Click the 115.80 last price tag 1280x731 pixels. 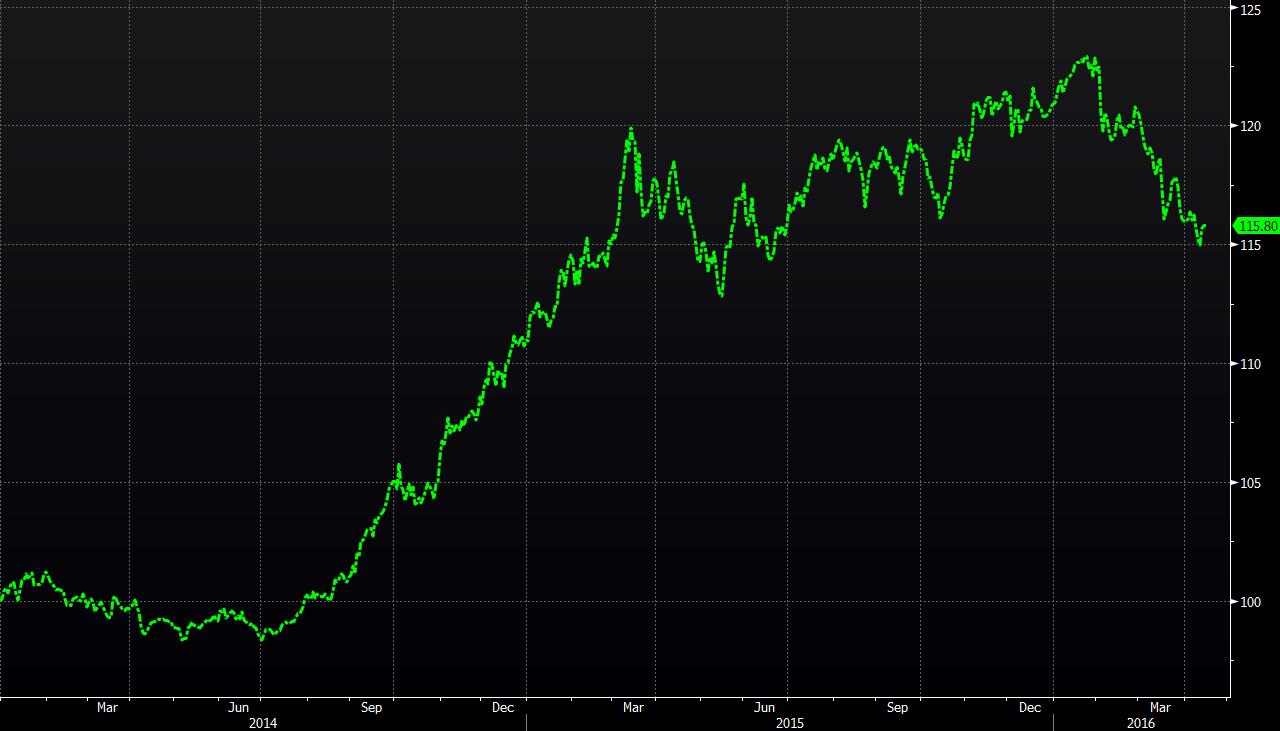coord(1257,226)
